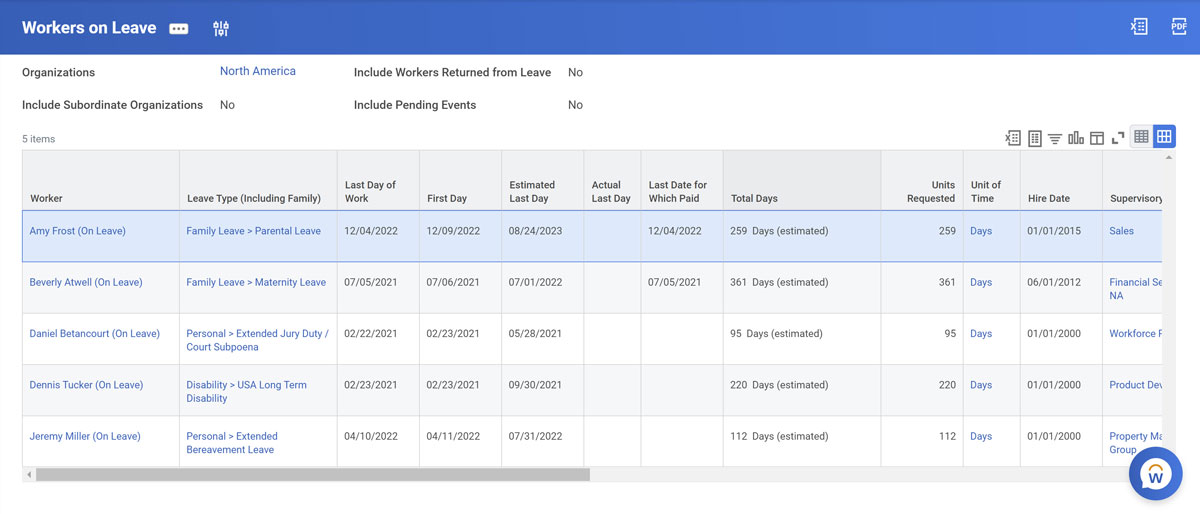
Task: Open the North America organization link
Action: point(258,71)
